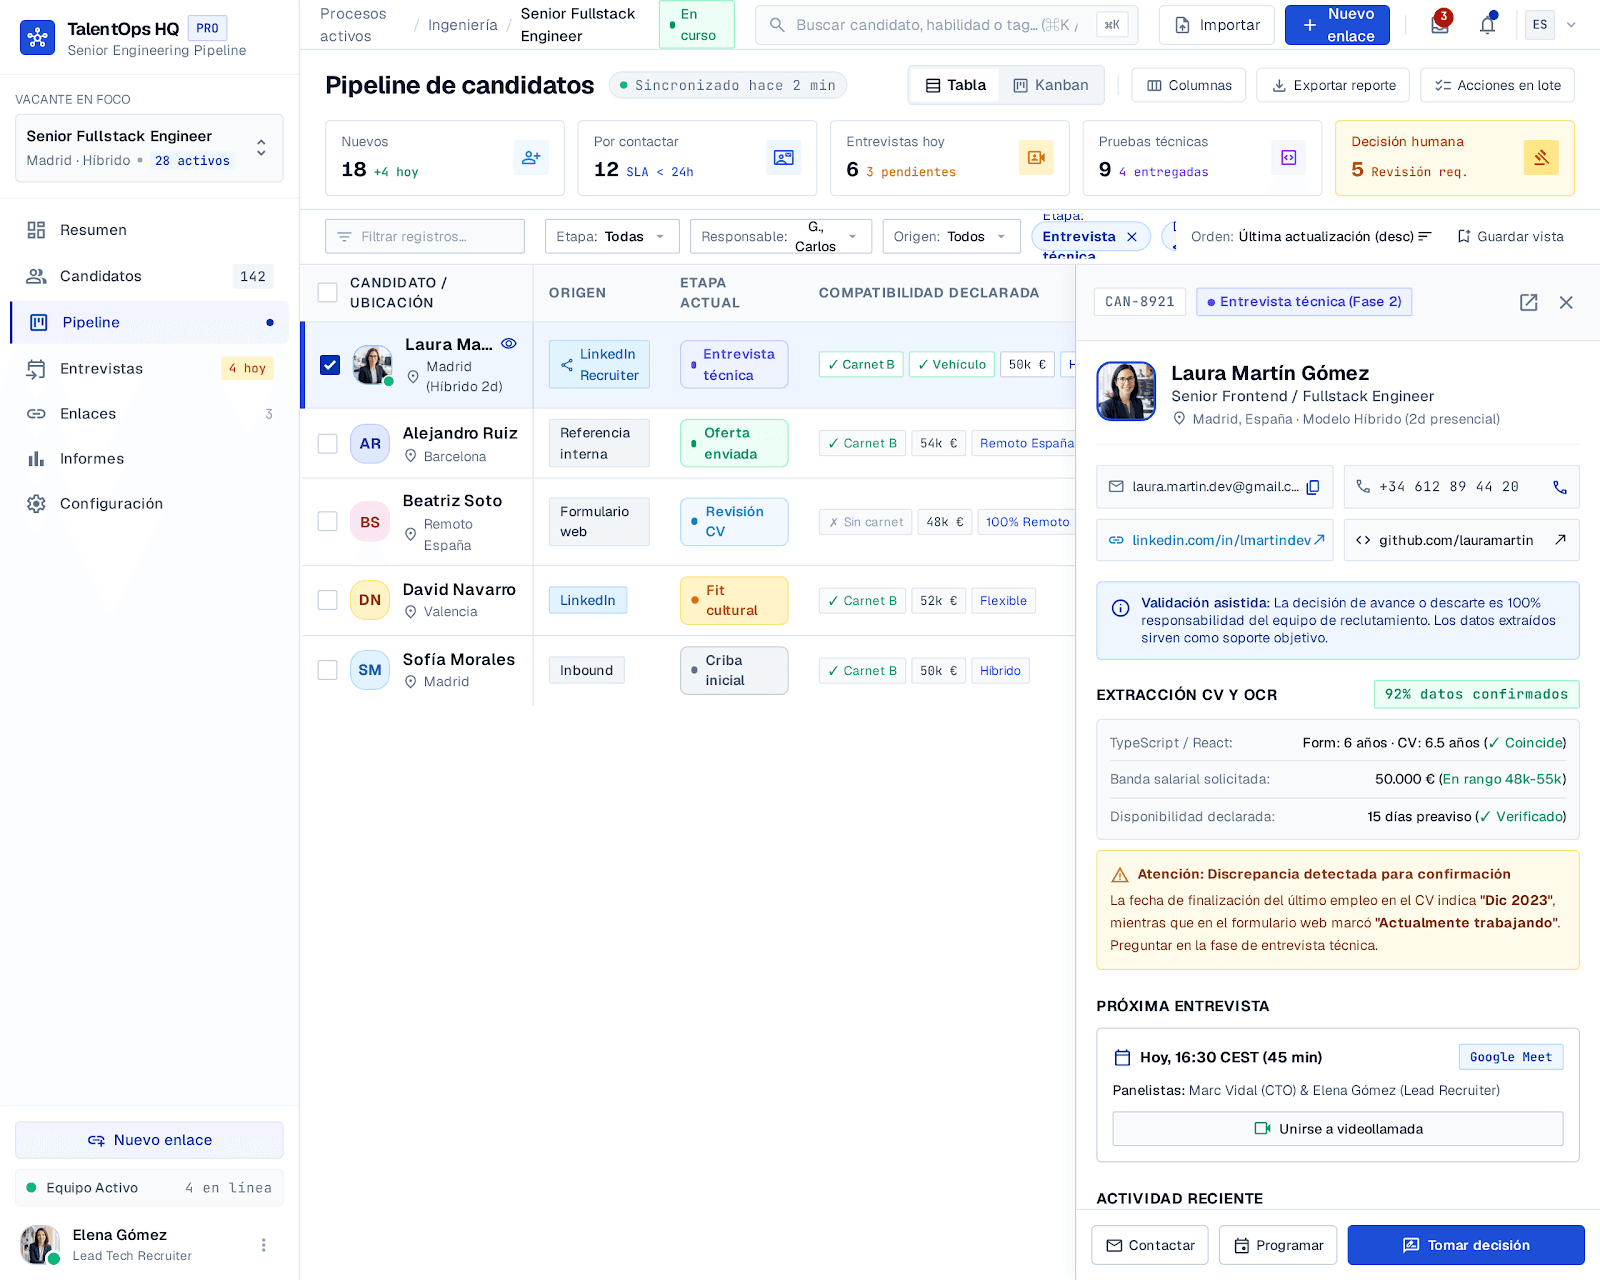Click Tomar decisión button
This screenshot has height=1280, width=1600.
1466,1245
